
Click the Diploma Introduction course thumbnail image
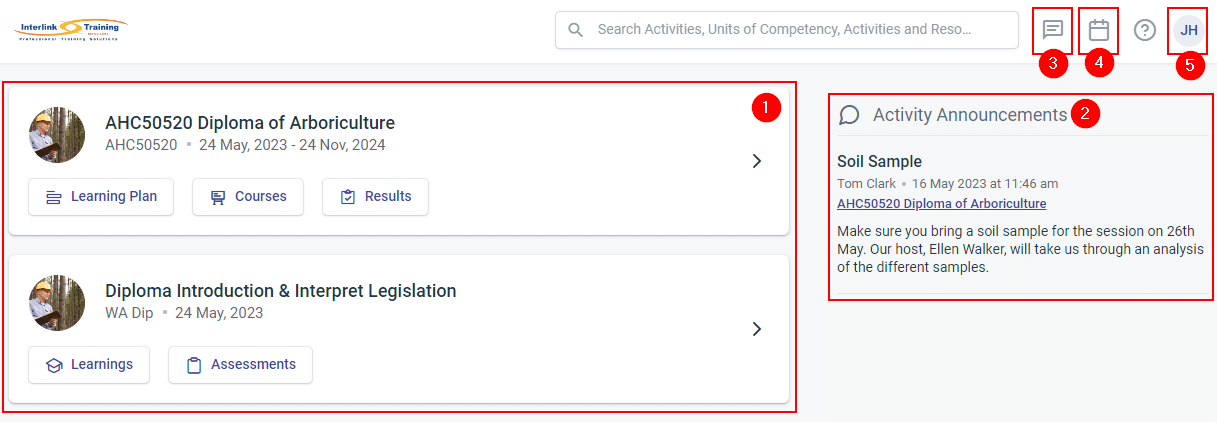[x=57, y=303]
